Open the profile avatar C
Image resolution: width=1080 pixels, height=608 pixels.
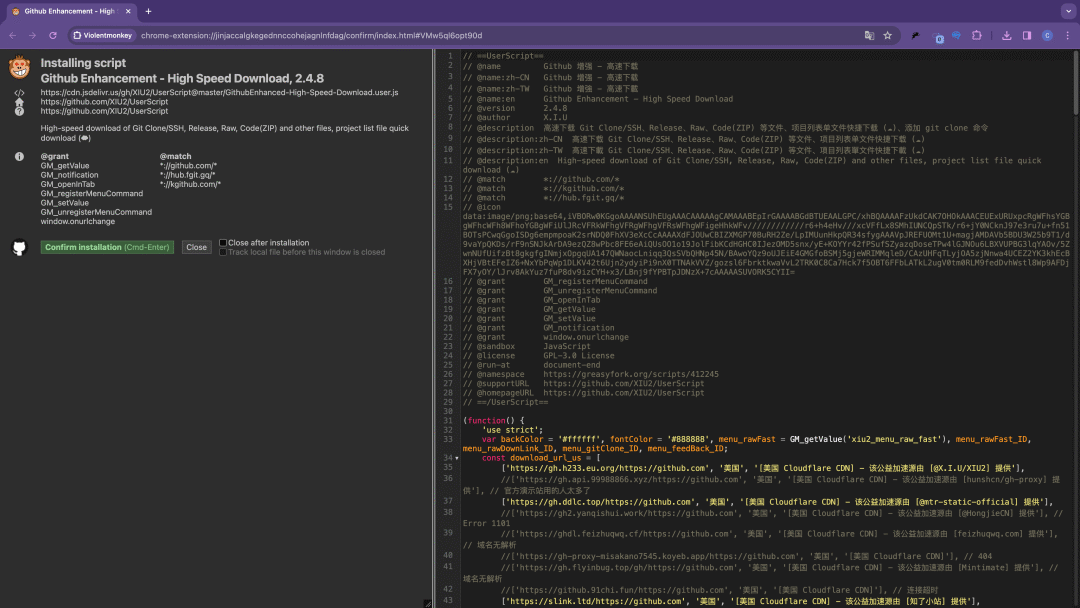coord(1047,35)
